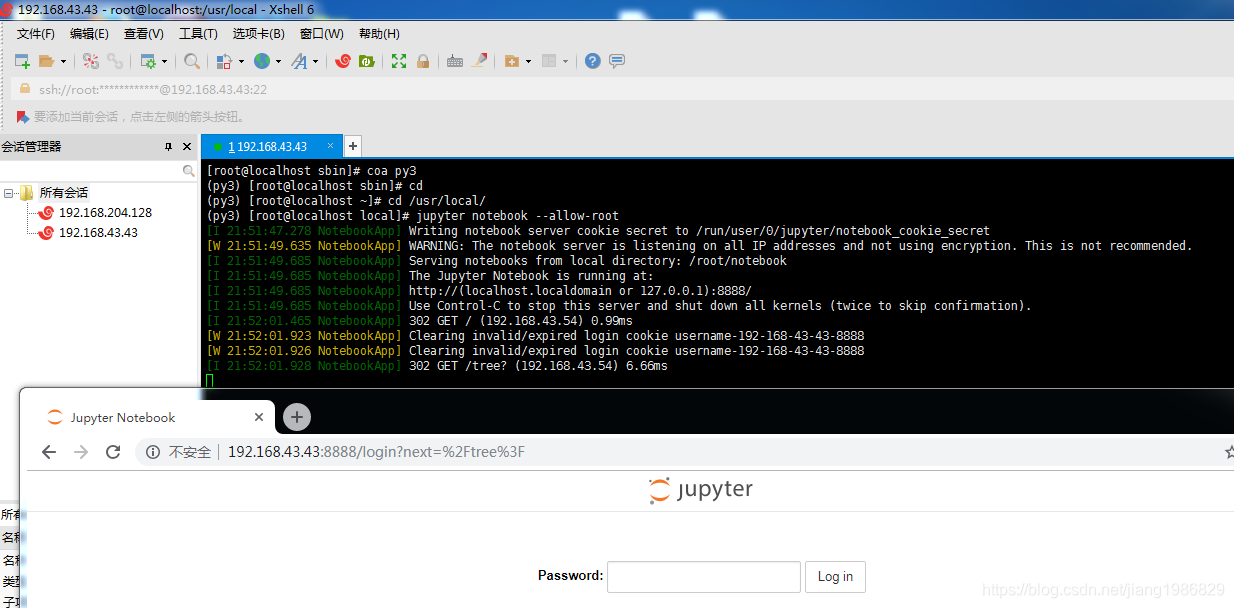The image size is (1234, 608).
Task: Switch to the 1 192.168.43.43 tab
Action: click(271, 146)
